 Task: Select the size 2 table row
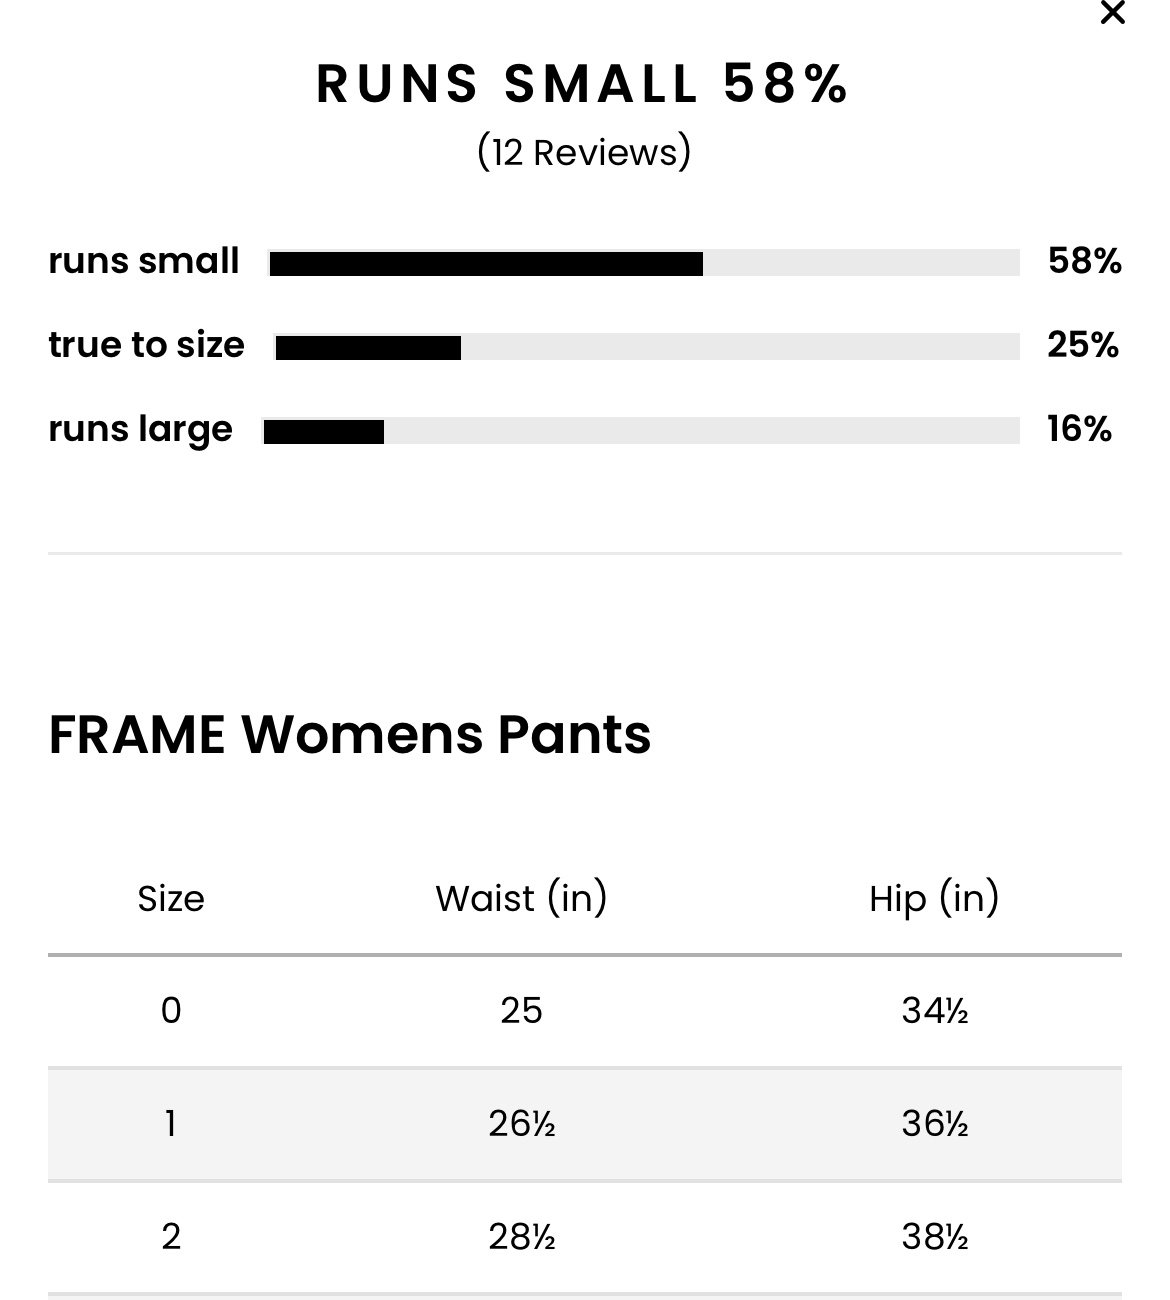(585, 1238)
